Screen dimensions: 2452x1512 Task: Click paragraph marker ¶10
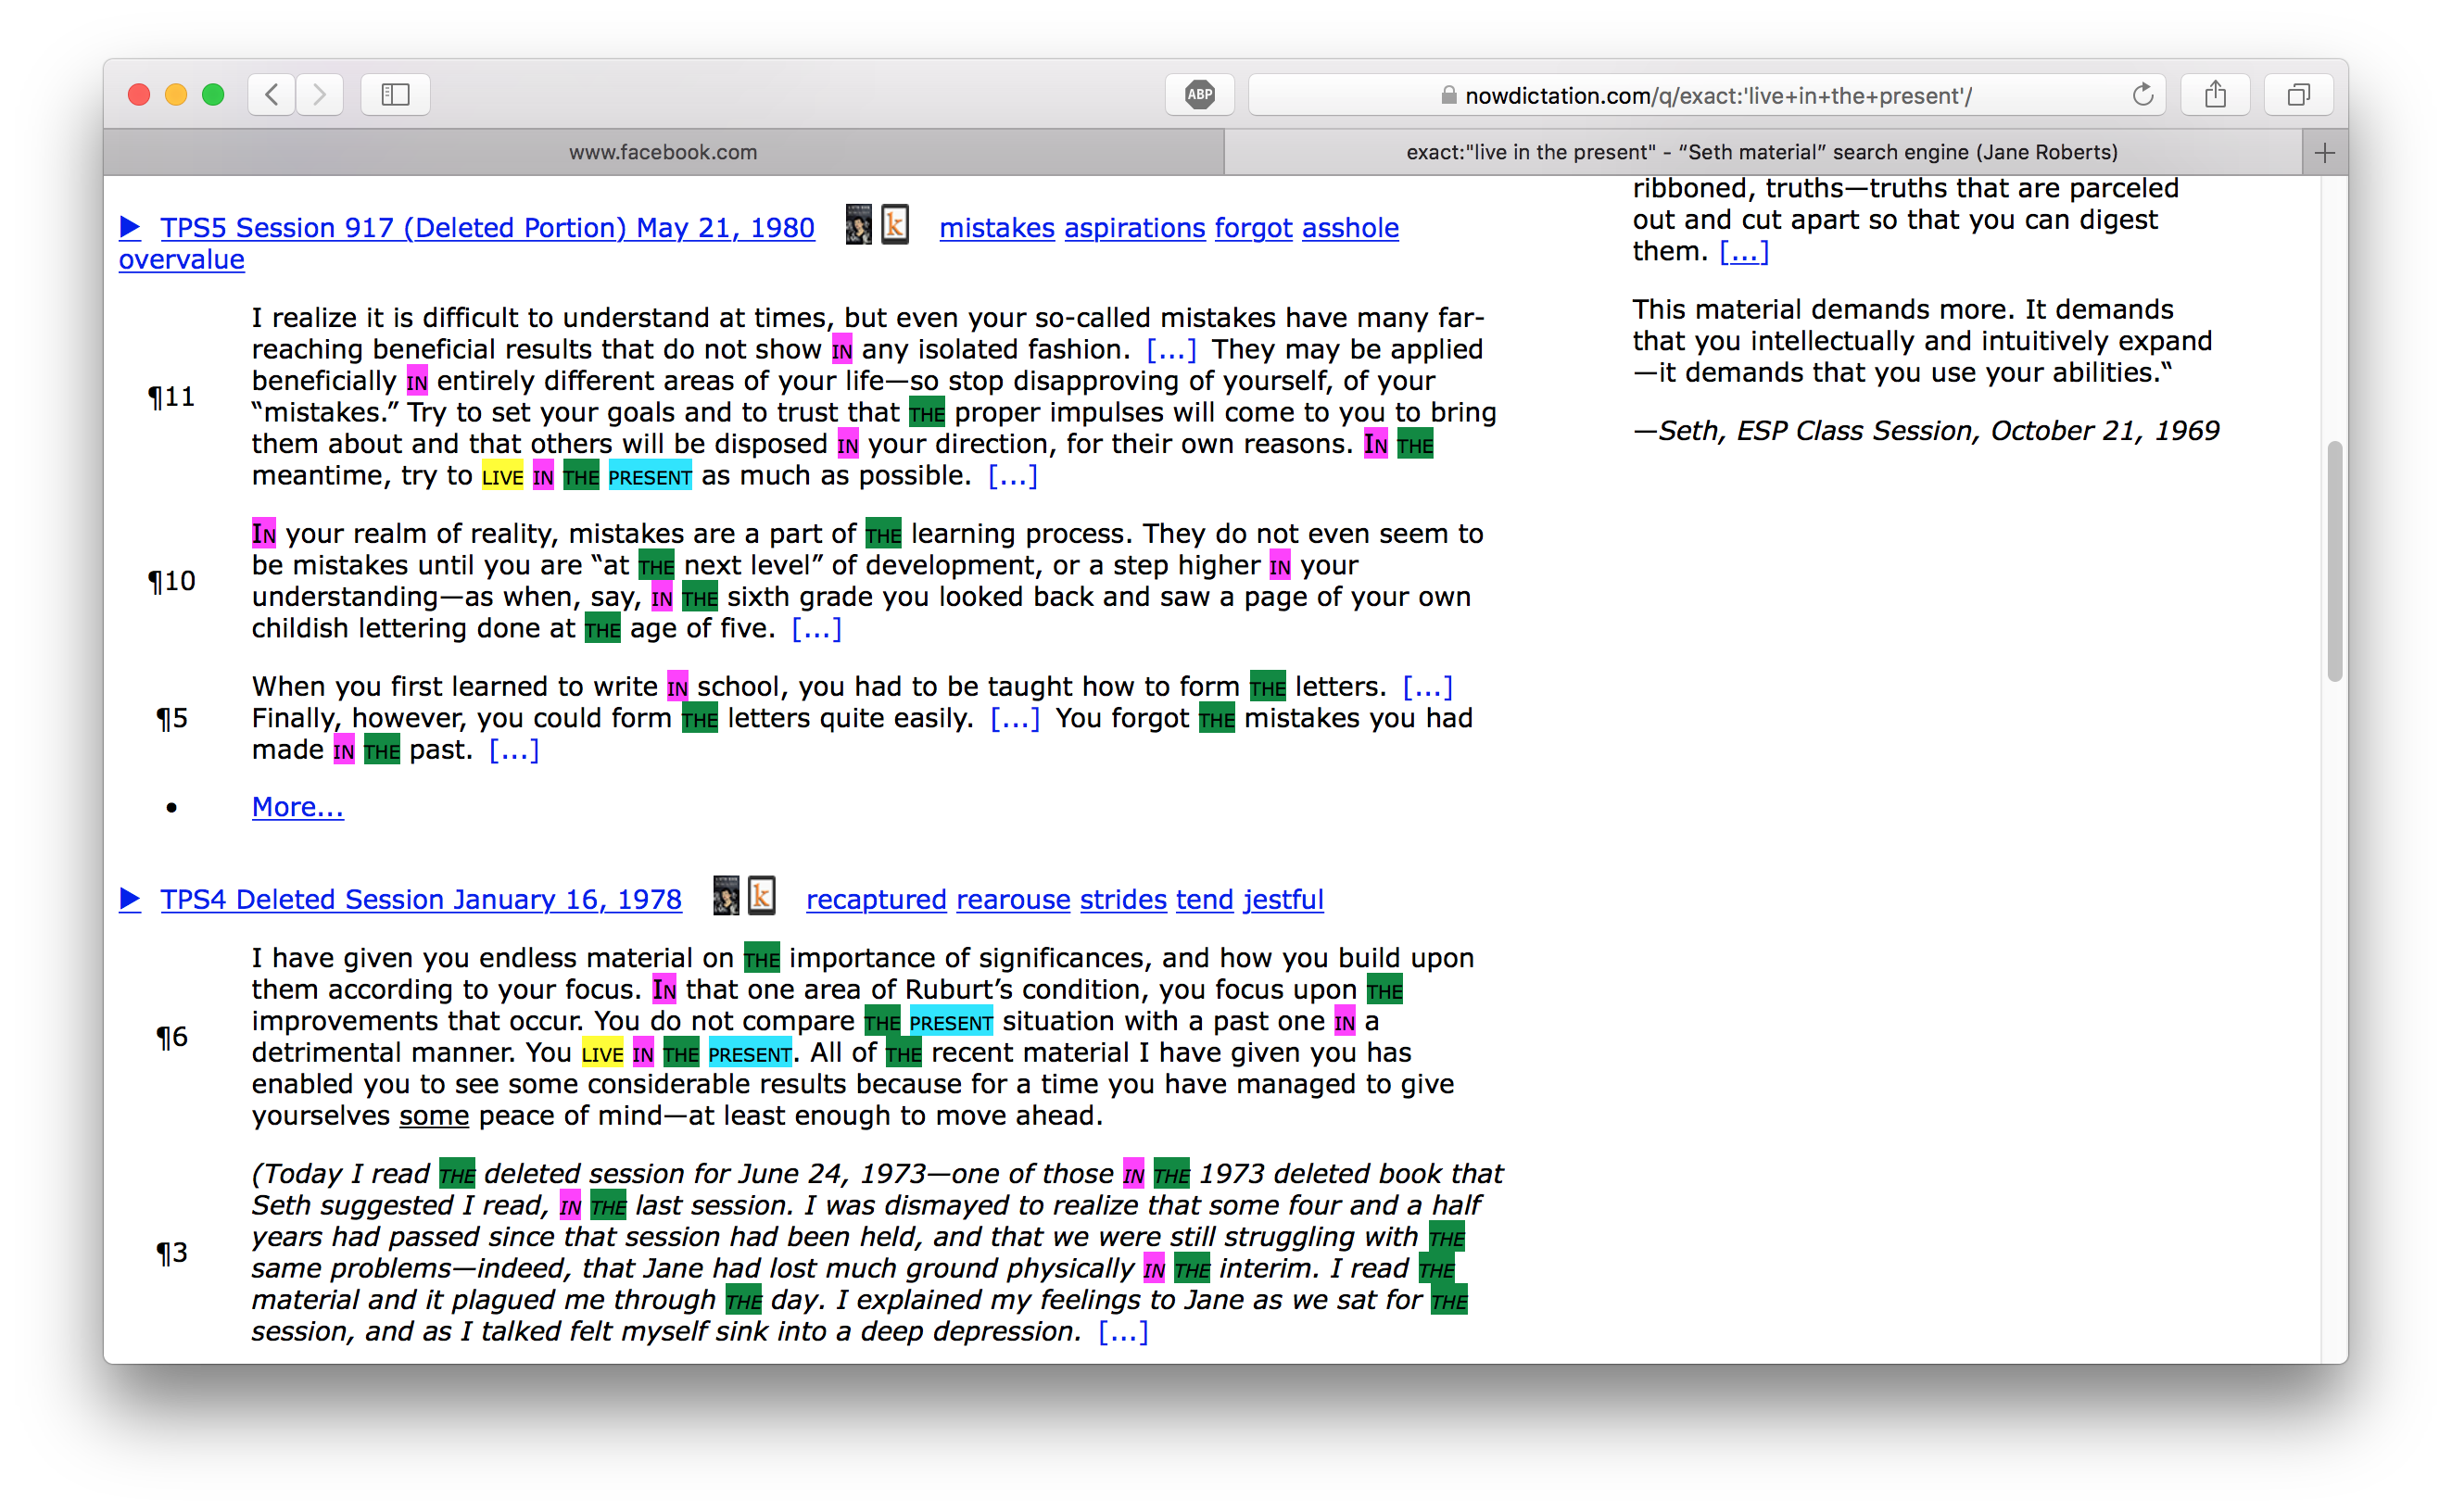171,581
